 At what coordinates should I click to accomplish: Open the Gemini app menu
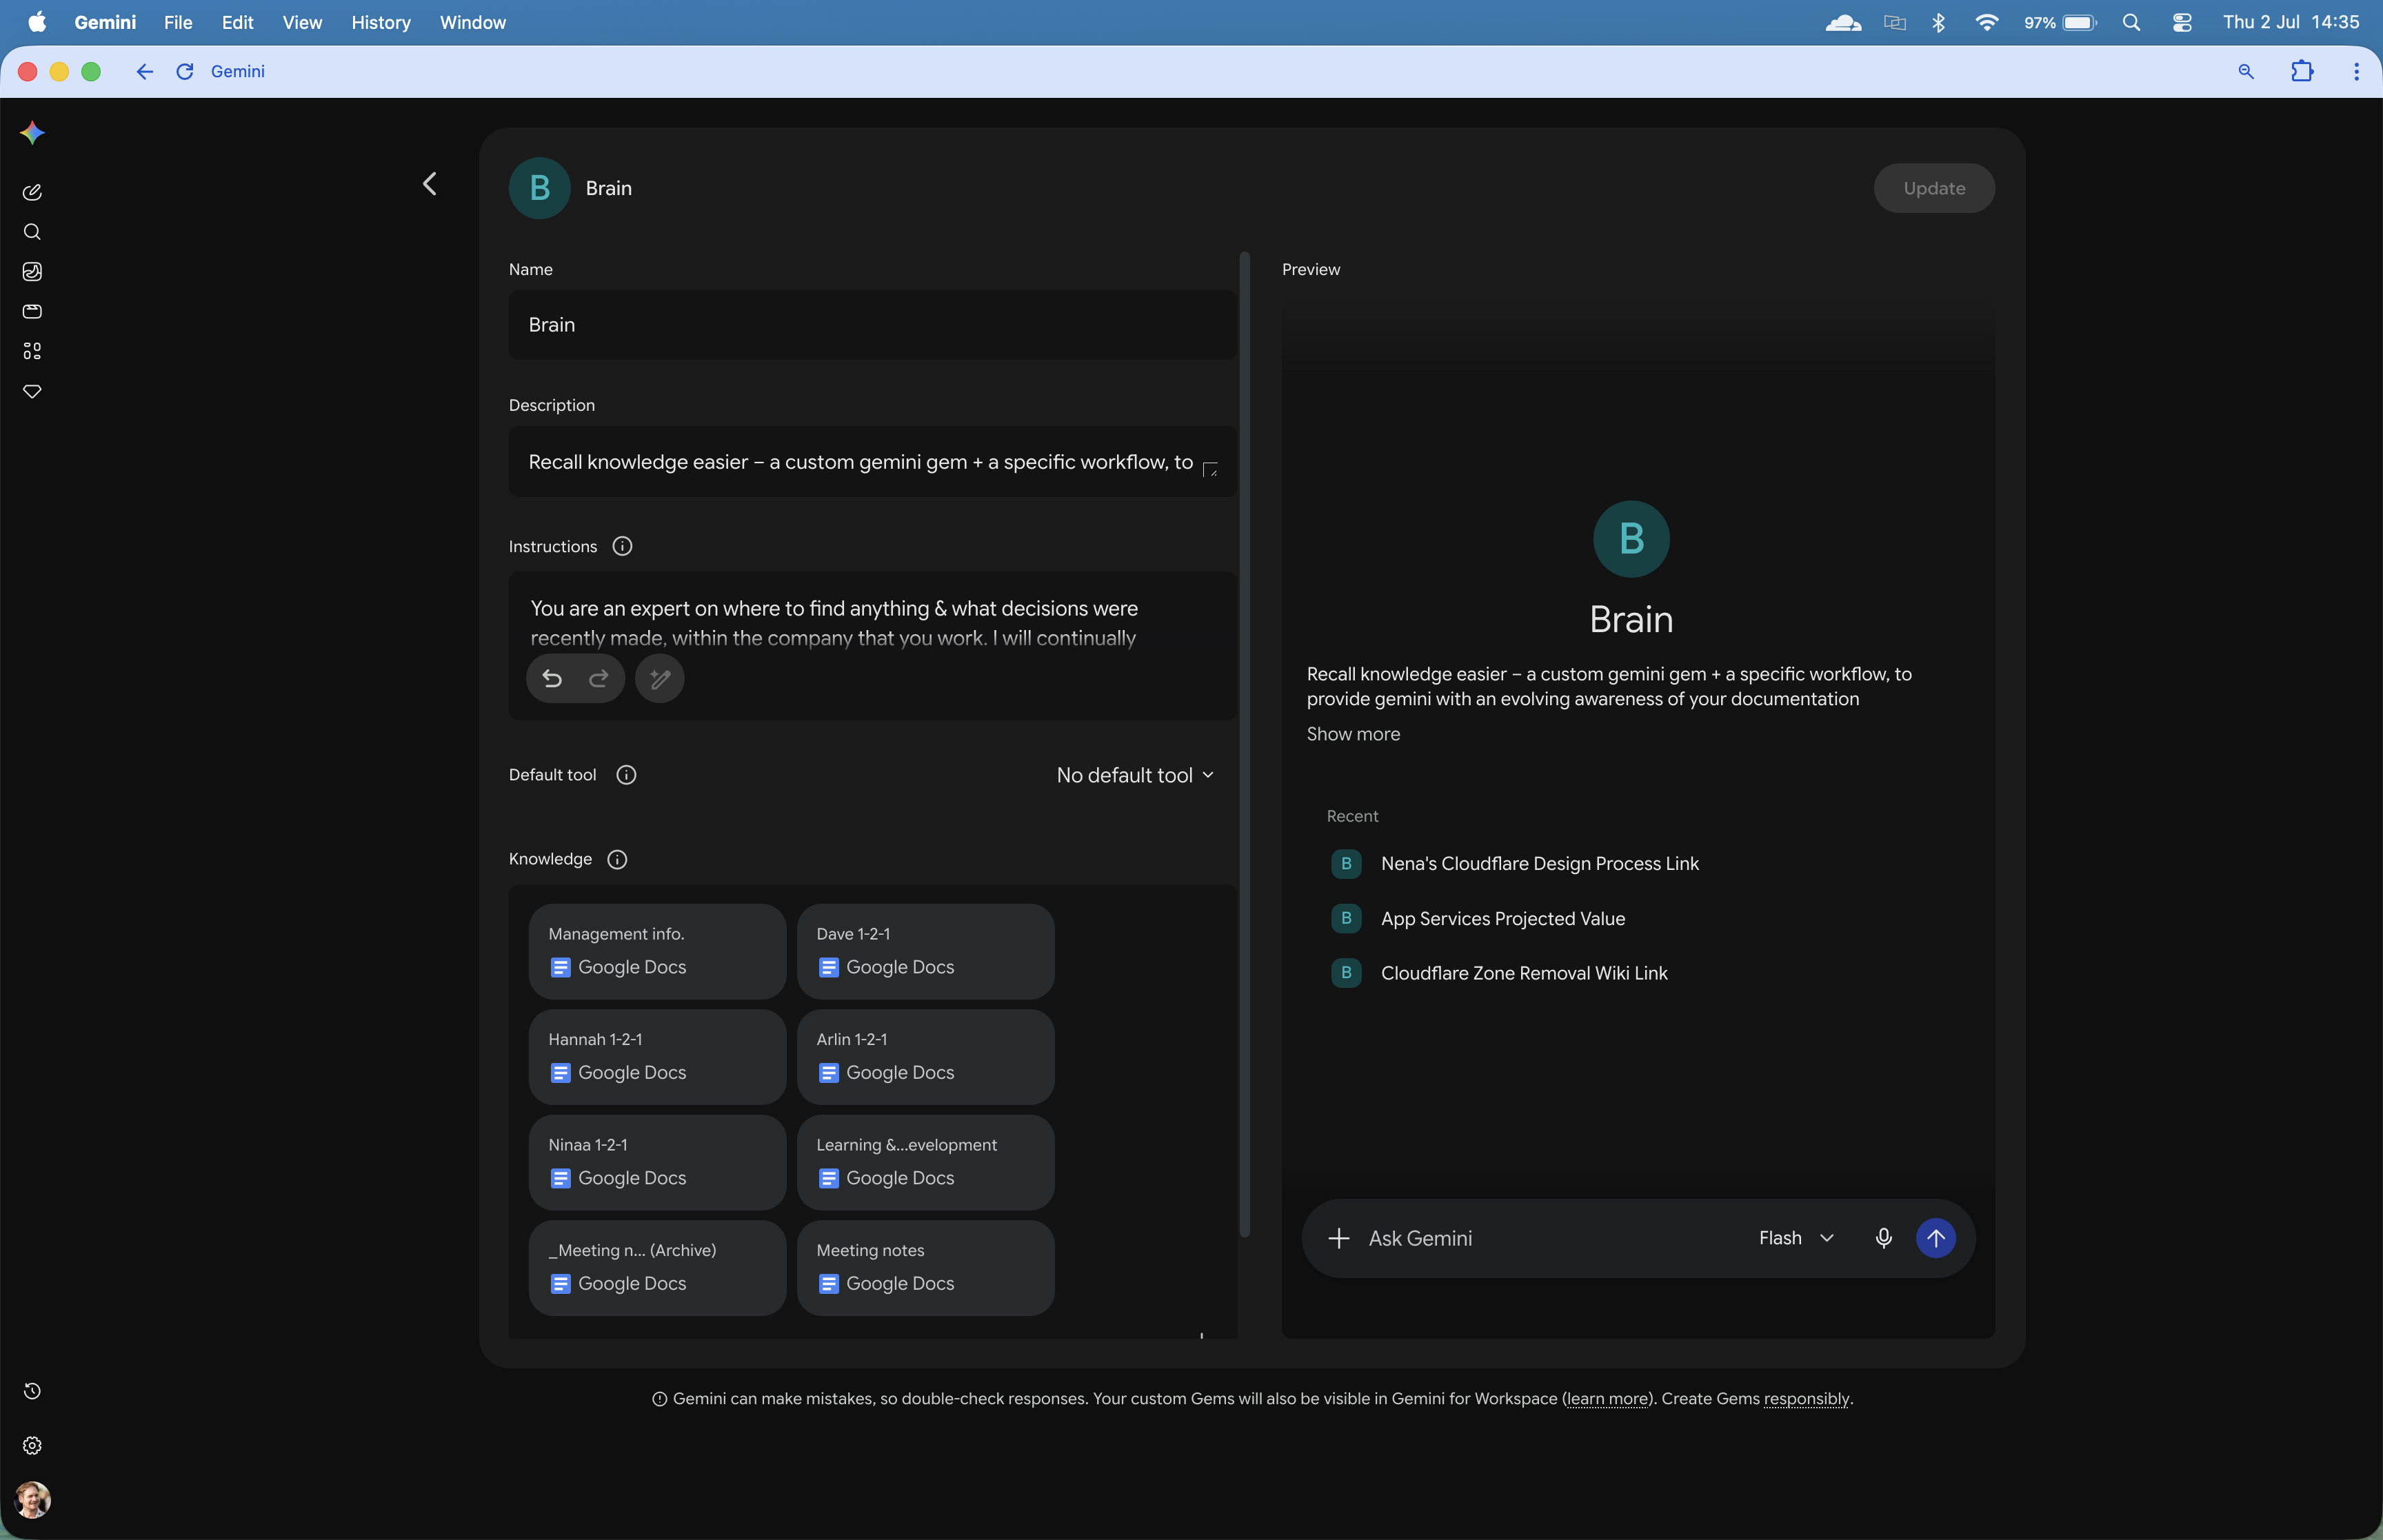click(105, 22)
